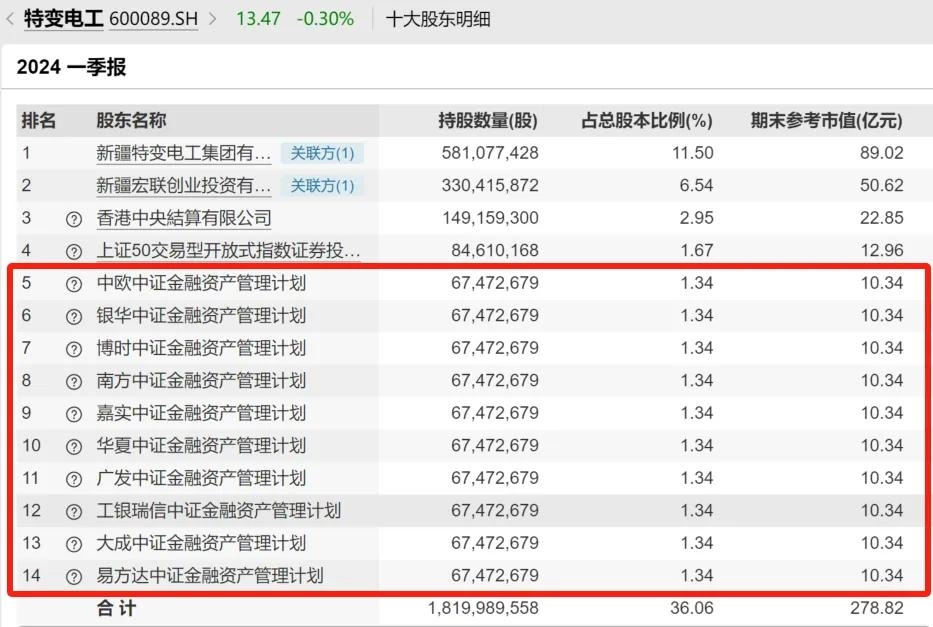
Task: Click the 排名 column header
Action: 39,121
